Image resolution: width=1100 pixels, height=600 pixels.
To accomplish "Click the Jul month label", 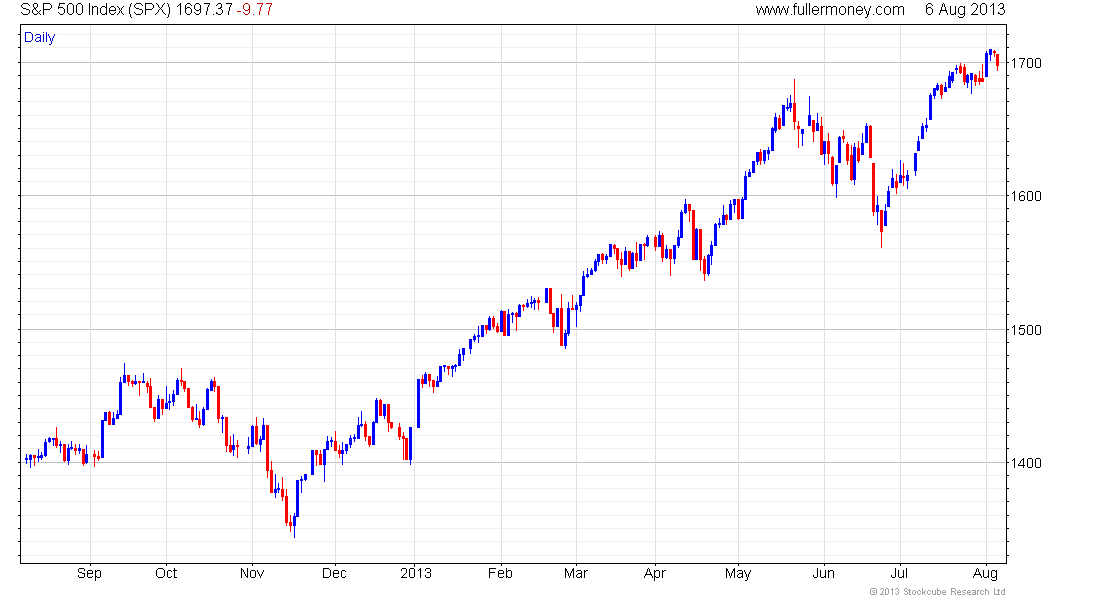I will click(x=899, y=573).
